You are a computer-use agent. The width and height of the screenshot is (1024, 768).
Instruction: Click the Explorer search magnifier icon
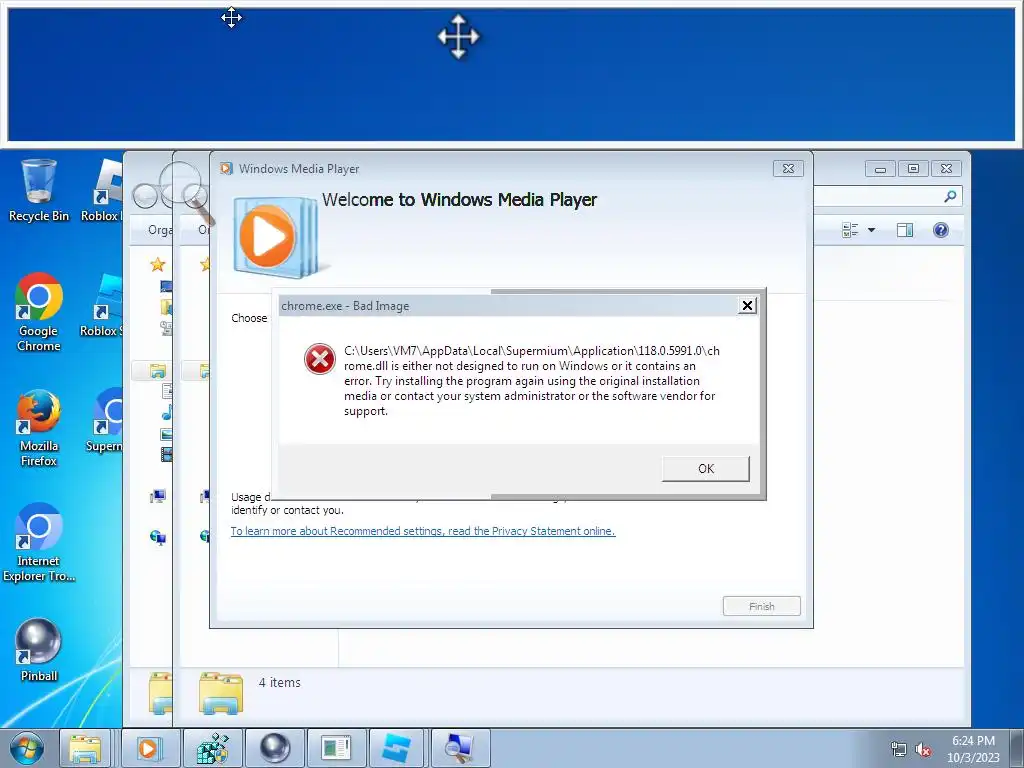tap(950, 196)
